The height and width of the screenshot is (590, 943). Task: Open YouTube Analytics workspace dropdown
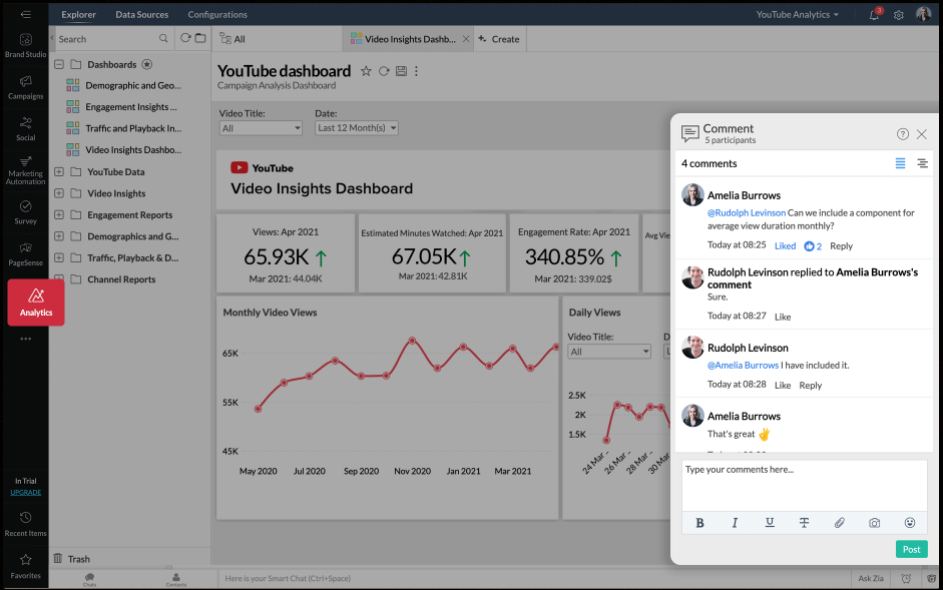coord(797,14)
